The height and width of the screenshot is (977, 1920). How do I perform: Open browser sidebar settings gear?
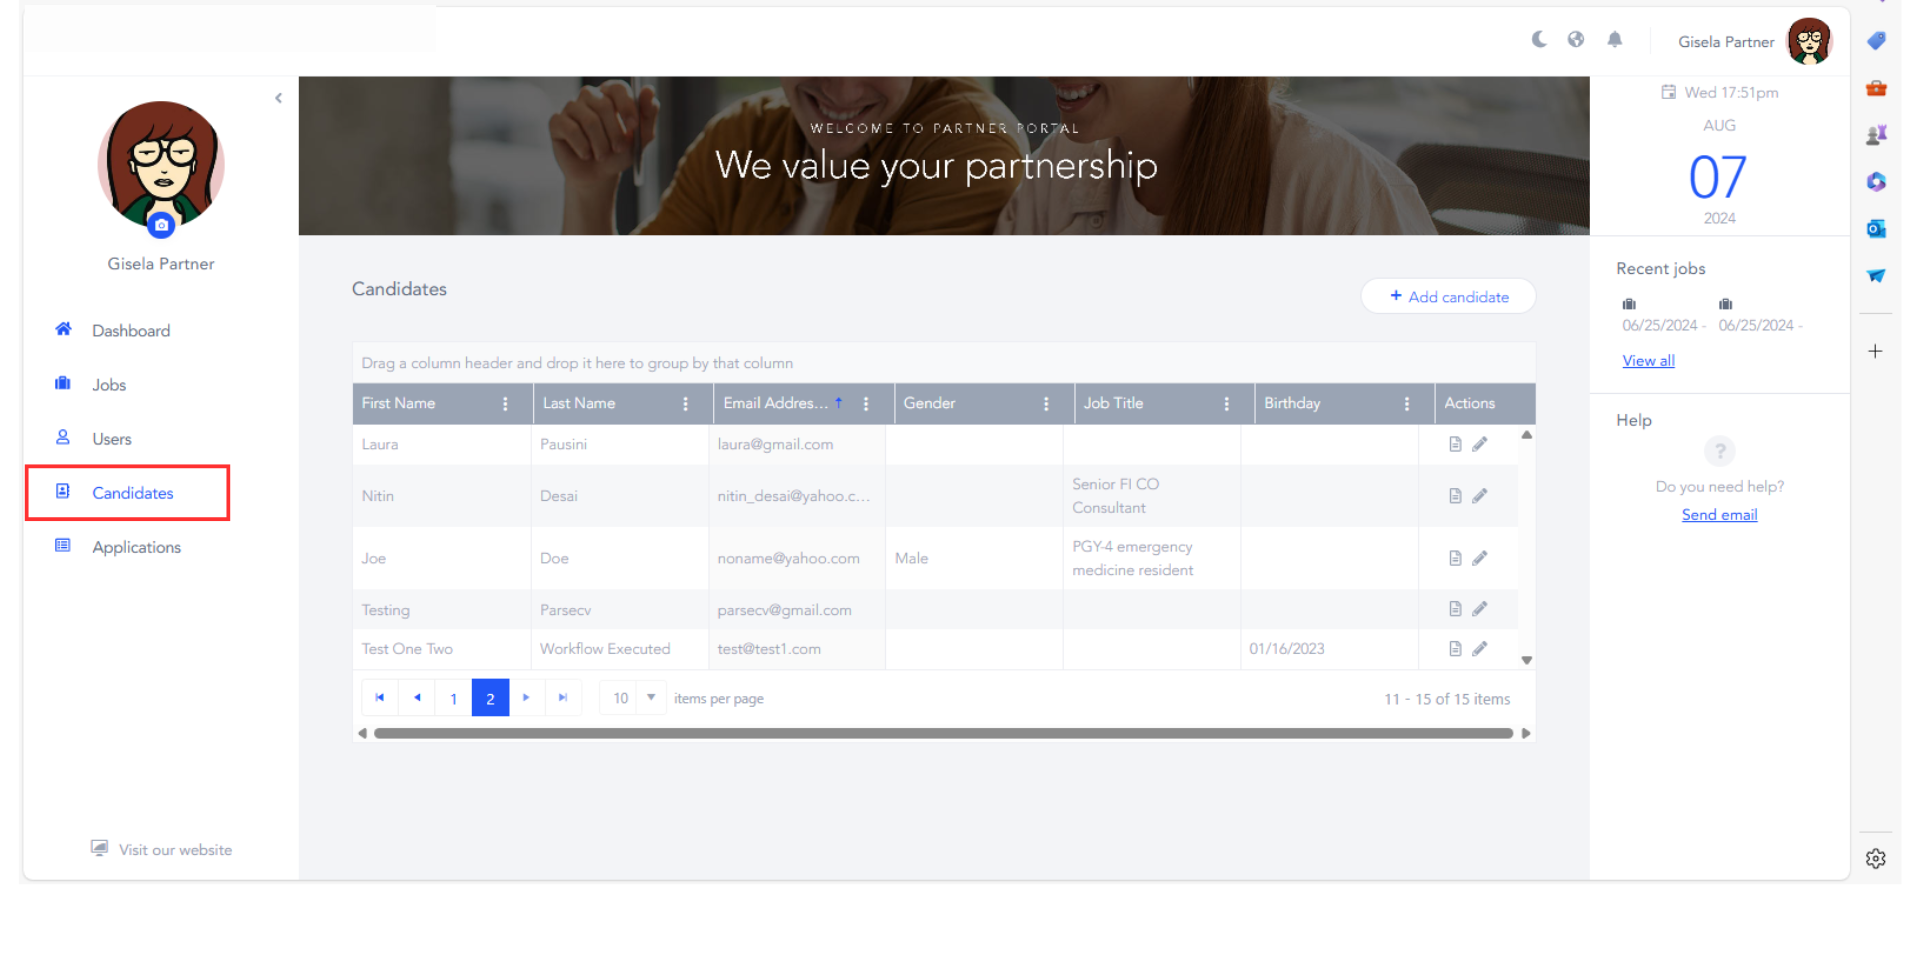(x=1876, y=858)
